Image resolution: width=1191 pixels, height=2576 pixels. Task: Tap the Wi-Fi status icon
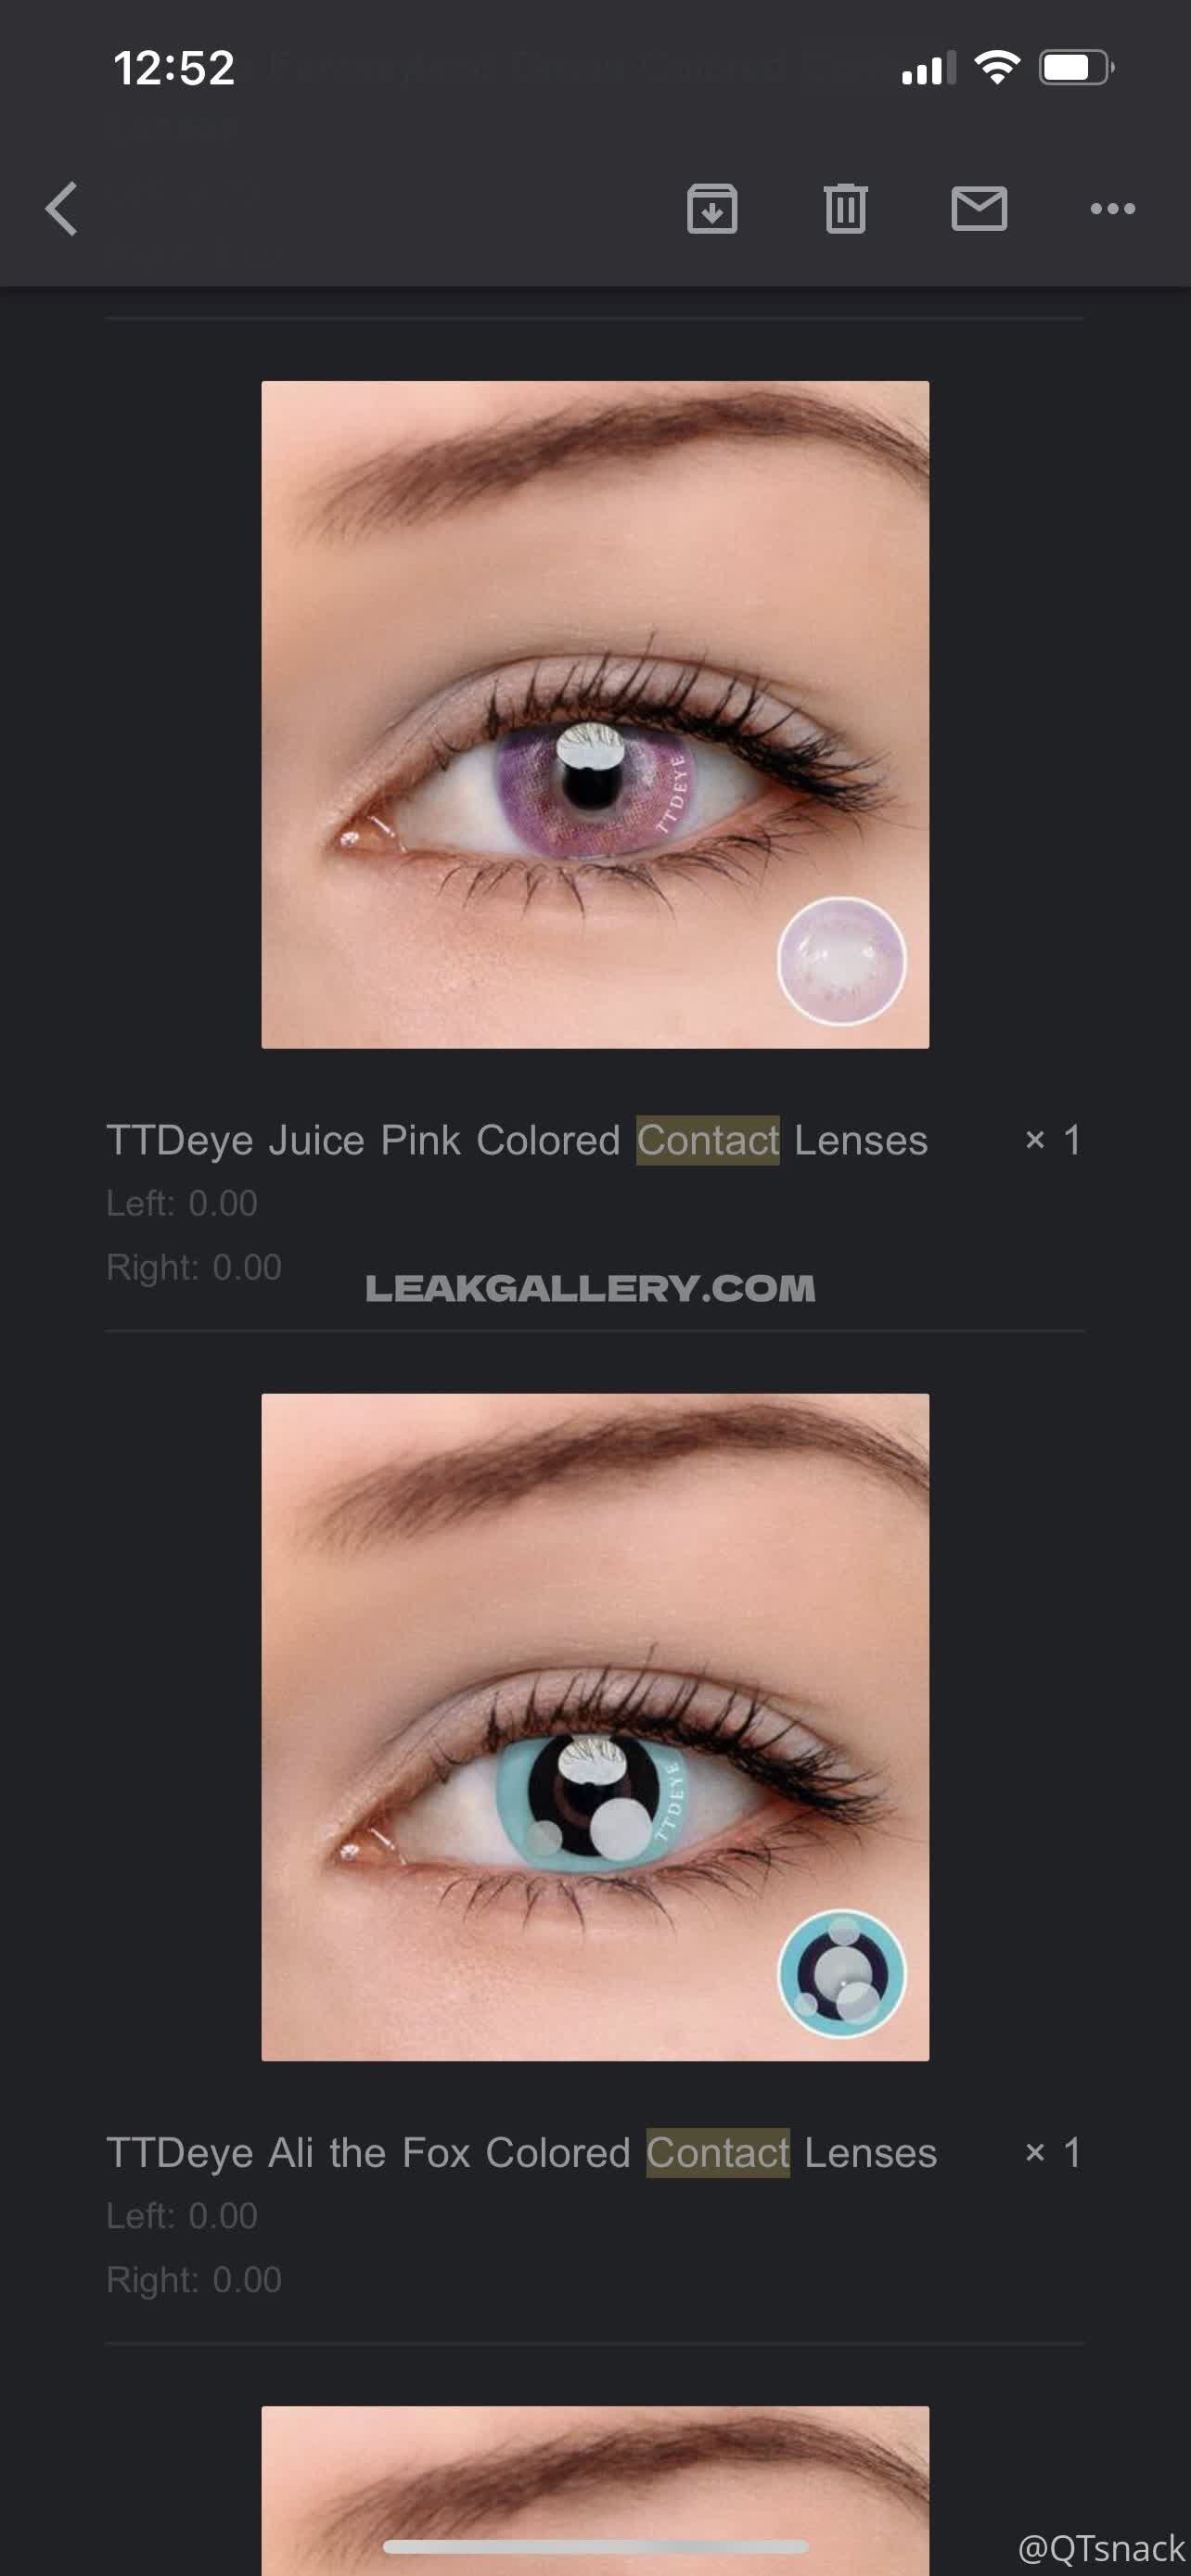pyautogui.click(x=996, y=68)
